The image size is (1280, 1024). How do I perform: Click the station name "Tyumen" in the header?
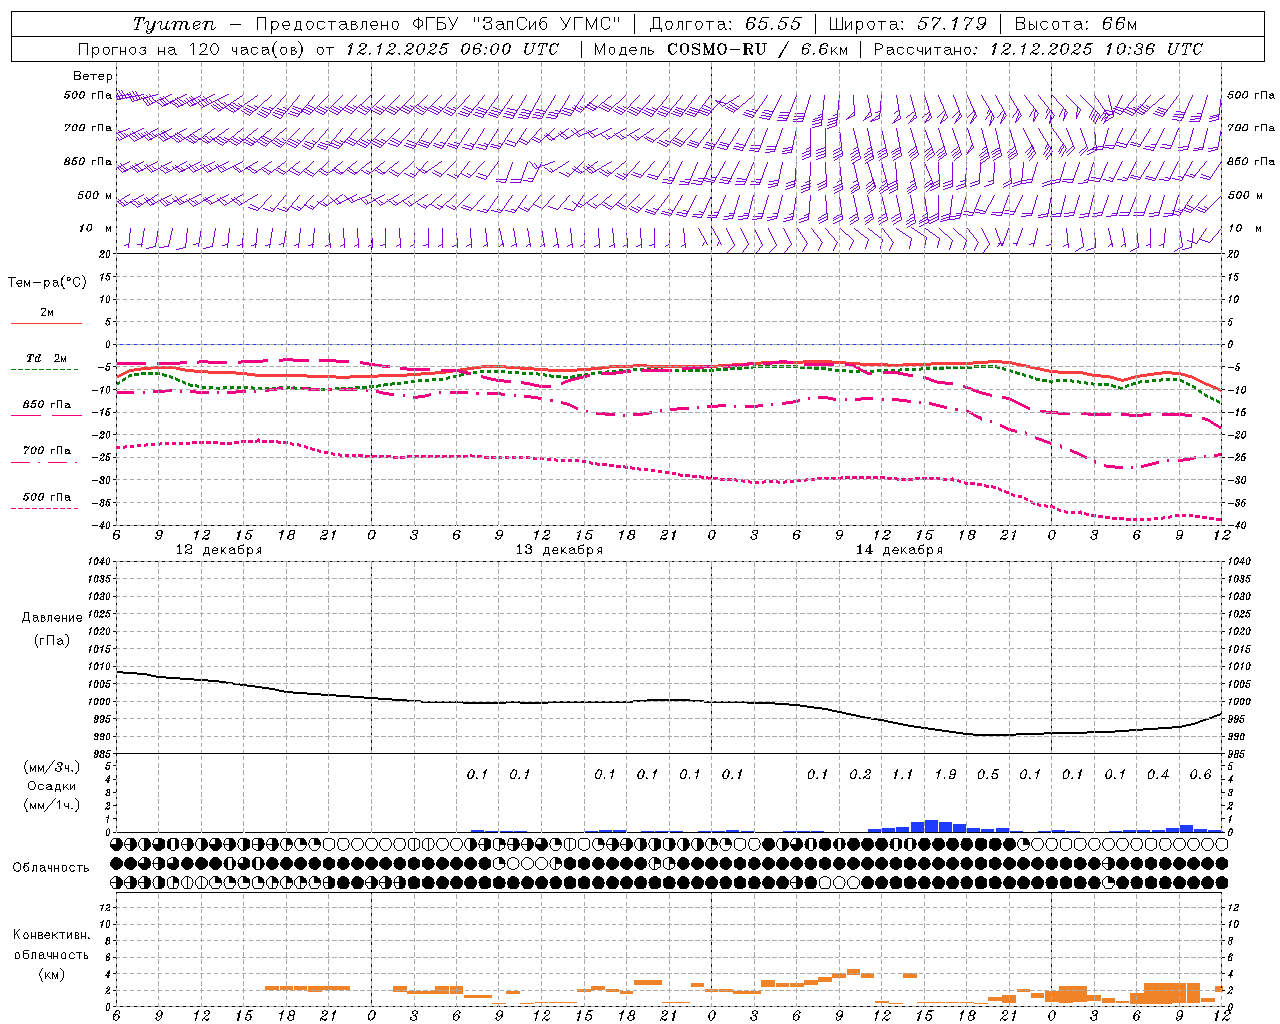(x=174, y=24)
